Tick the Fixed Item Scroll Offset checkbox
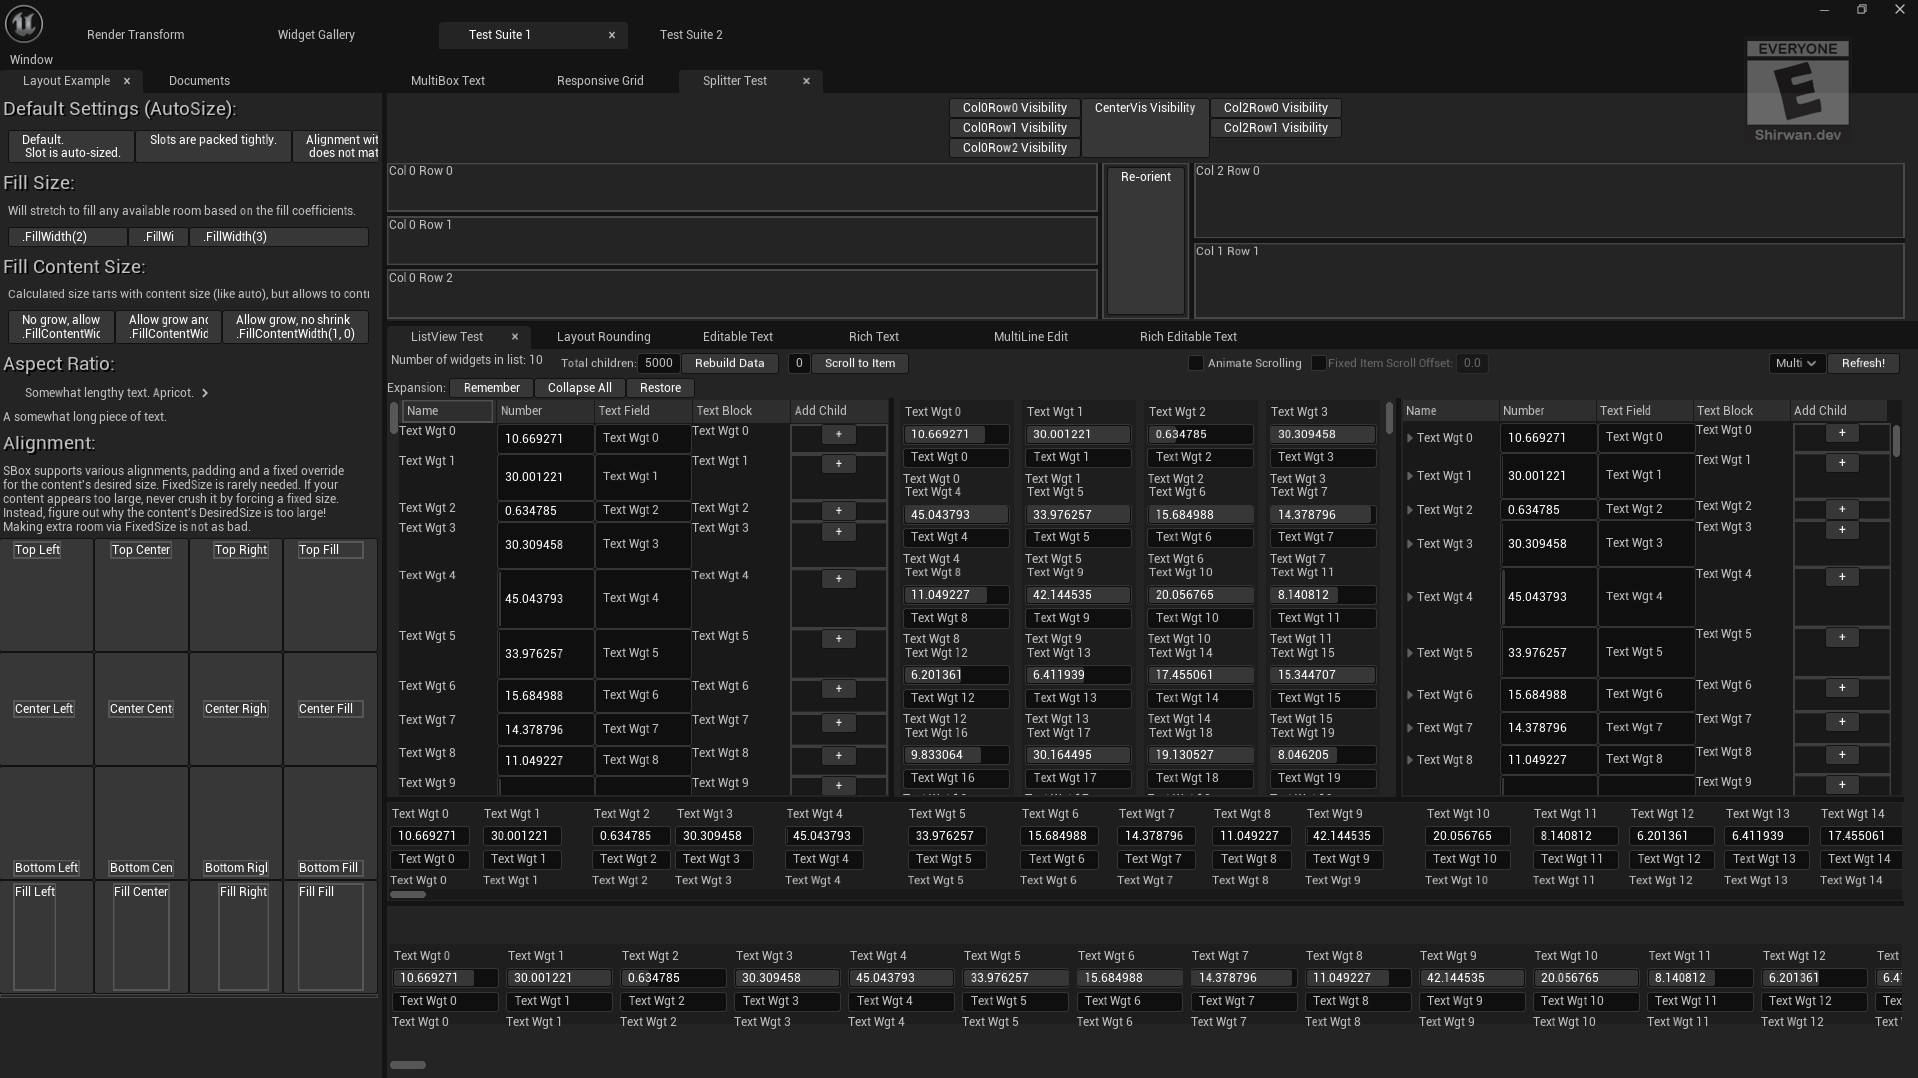Viewport: 1918px width, 1078px height. (x=1318, y=363)
